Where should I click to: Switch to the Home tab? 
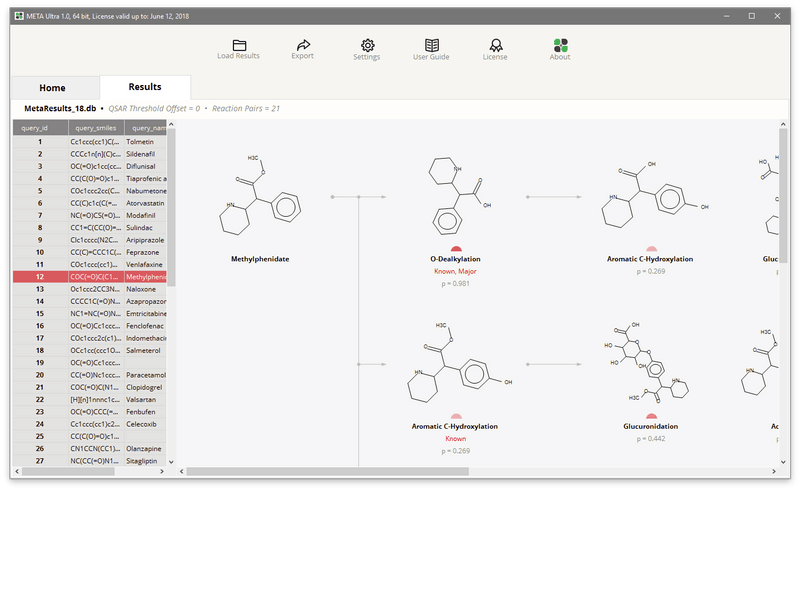pyautogui.click(x=53, y=88)
